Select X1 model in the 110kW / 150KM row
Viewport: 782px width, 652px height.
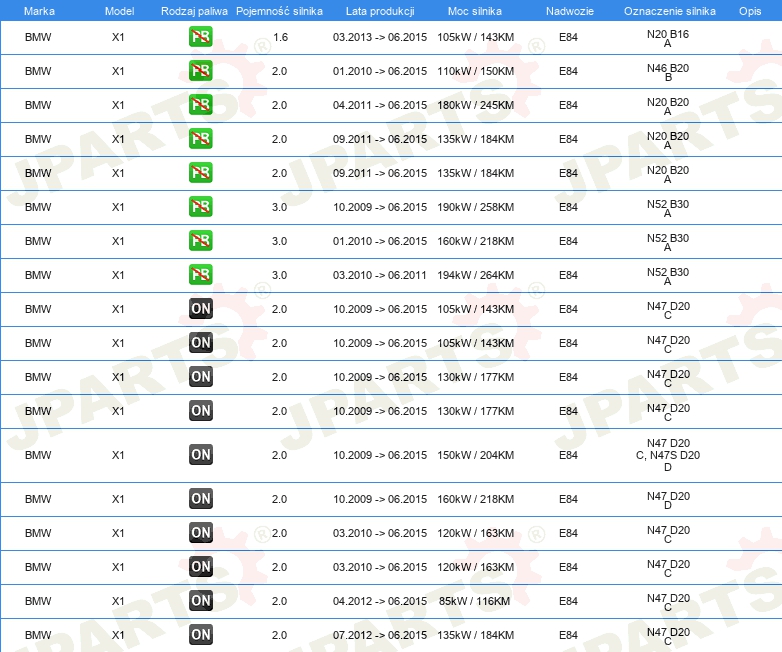118,71
